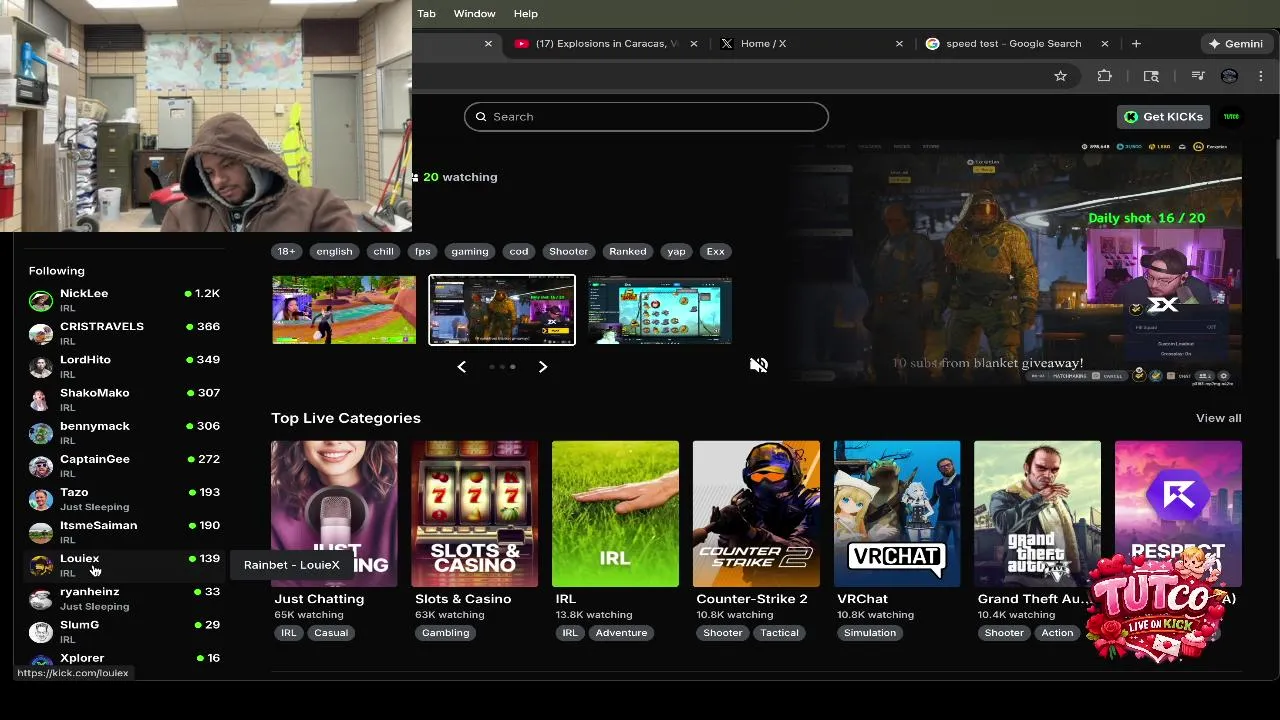Close the speed test Google Search tab

pos(1105,44)
